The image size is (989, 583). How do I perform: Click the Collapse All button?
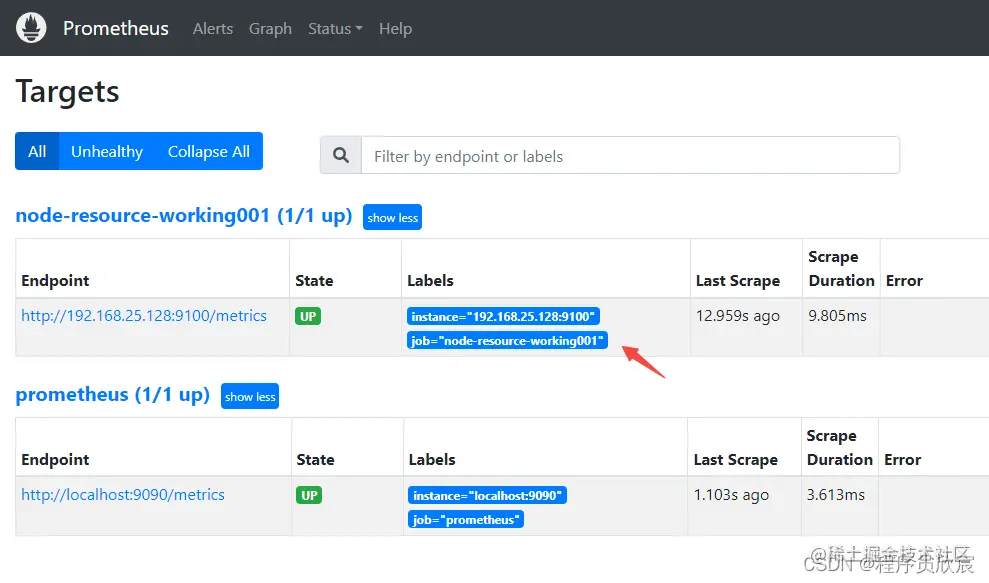point(209,151)
